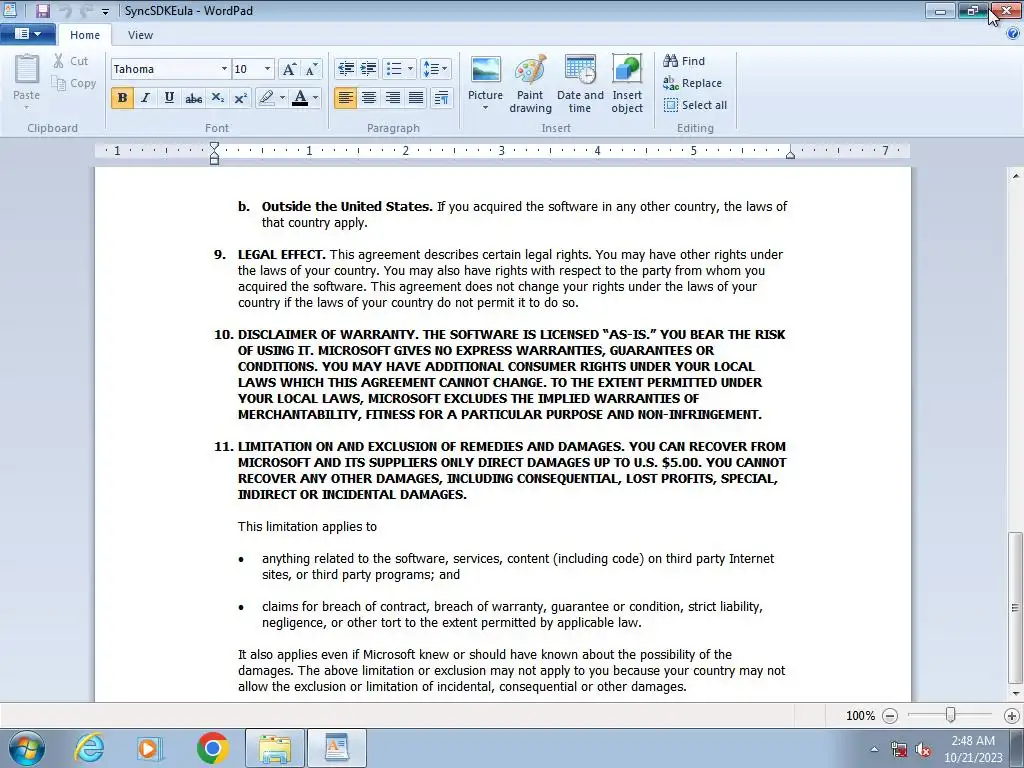
Task: Zoom out with the minus button
Action: [x=889, y=716]
